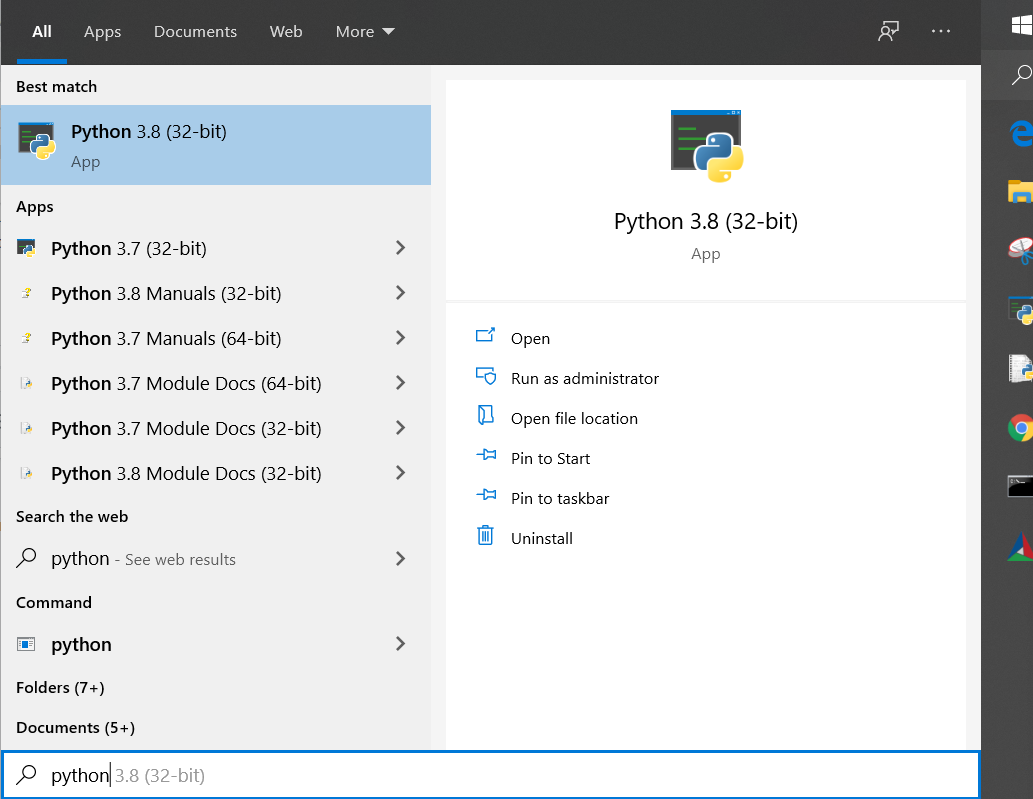Expand options for Python 3.7 Manuals (64-bit)
Screen dimensions: 1033x799
pos(400,338)
